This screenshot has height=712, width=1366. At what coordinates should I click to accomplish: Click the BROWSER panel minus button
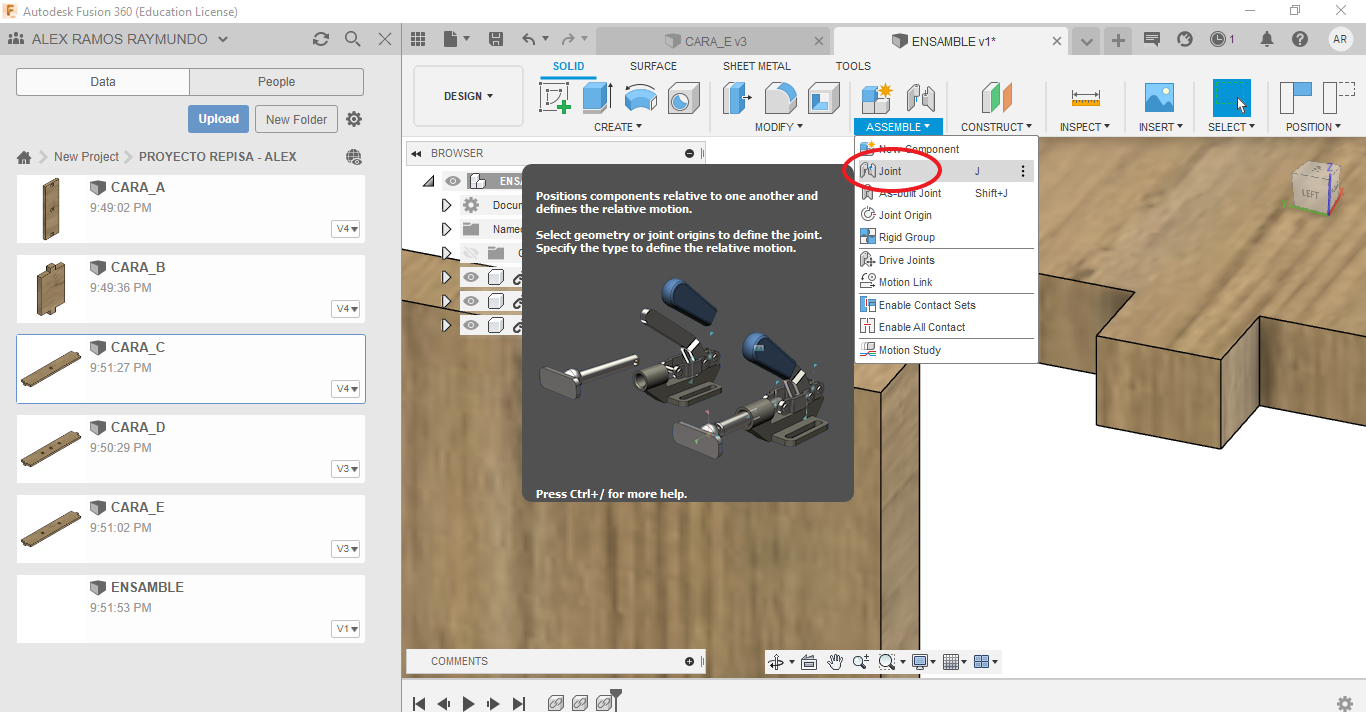(x=689, y=153)
